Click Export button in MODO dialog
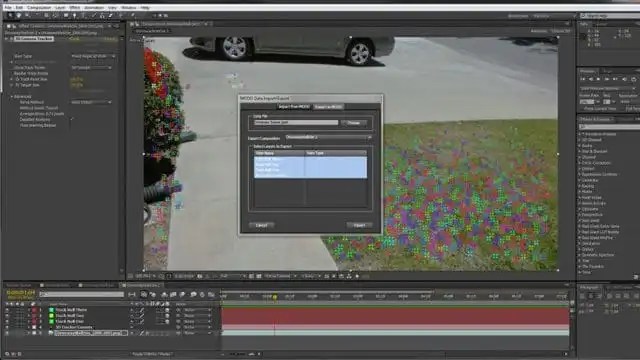The image size is (640, 360). 359,225
